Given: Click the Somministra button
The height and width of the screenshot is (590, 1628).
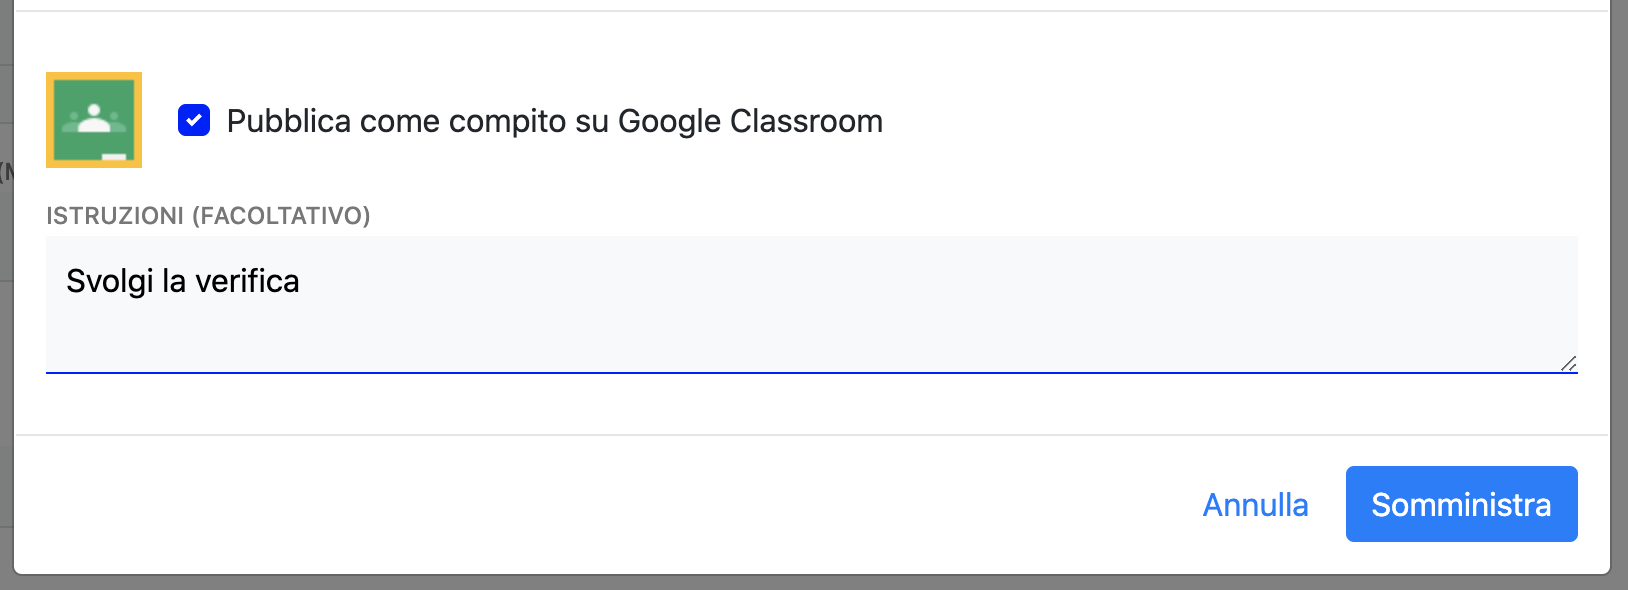Looking at the screenshot, I should click(1461, 504).
